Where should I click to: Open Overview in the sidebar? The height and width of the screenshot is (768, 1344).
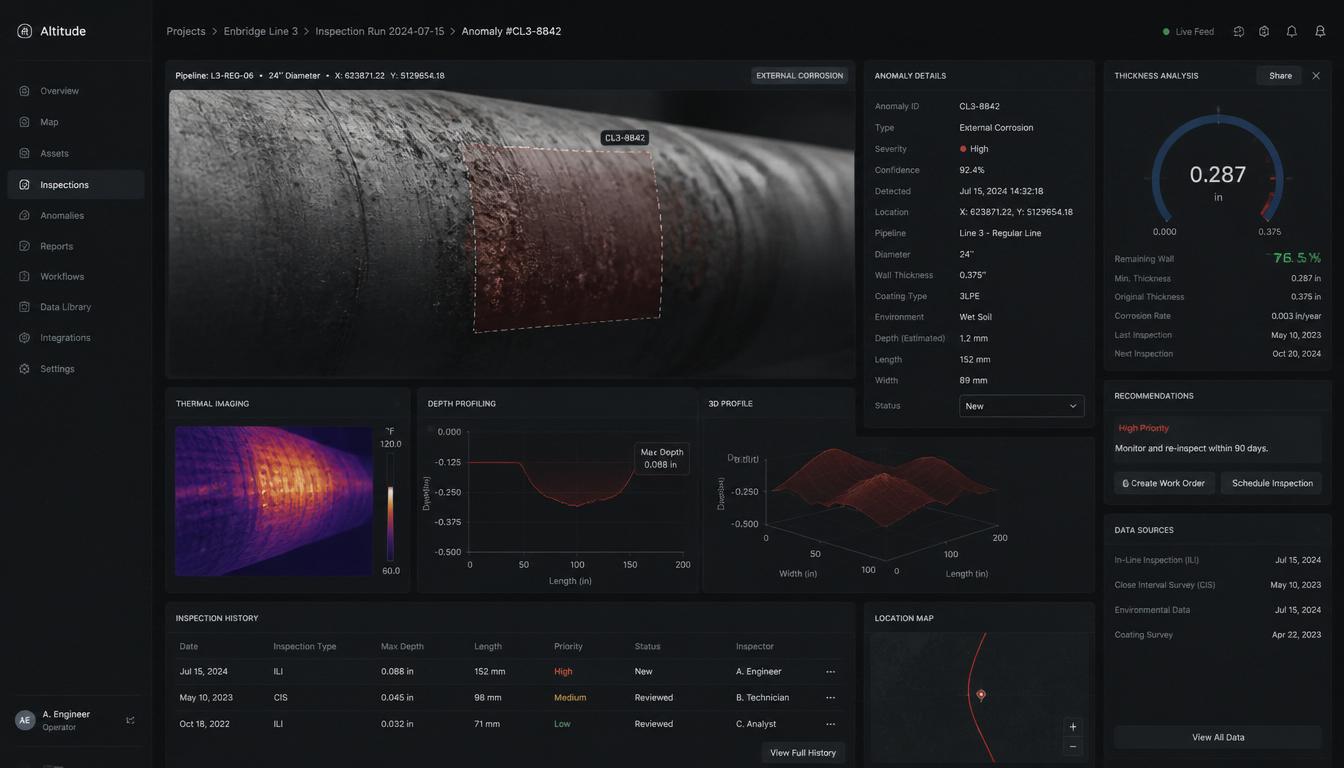click(76, 91)
